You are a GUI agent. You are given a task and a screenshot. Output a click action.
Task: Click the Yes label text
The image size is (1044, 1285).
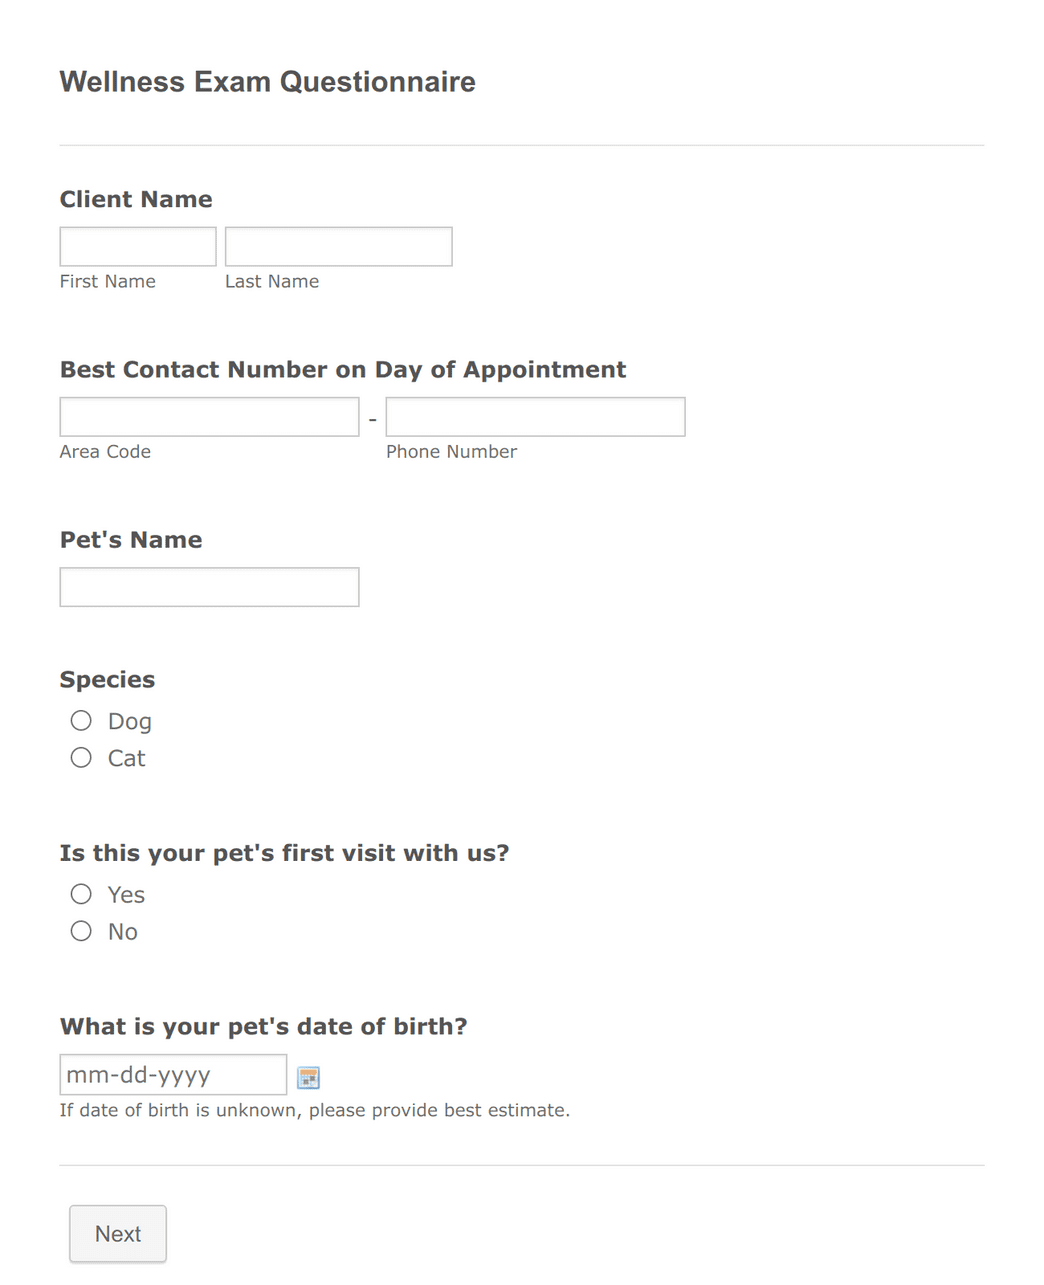click(x=127, y=895)
